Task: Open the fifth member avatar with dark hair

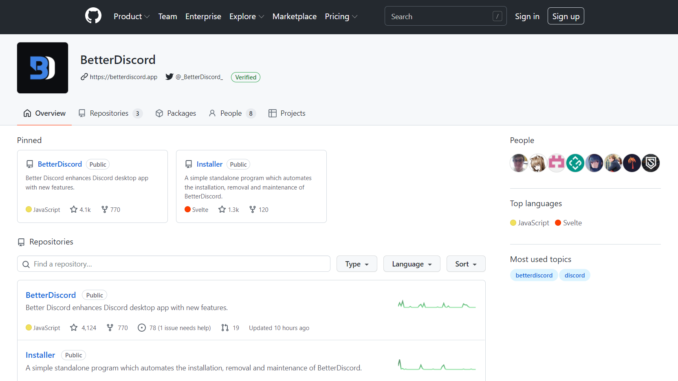Action: coord(594,163)
